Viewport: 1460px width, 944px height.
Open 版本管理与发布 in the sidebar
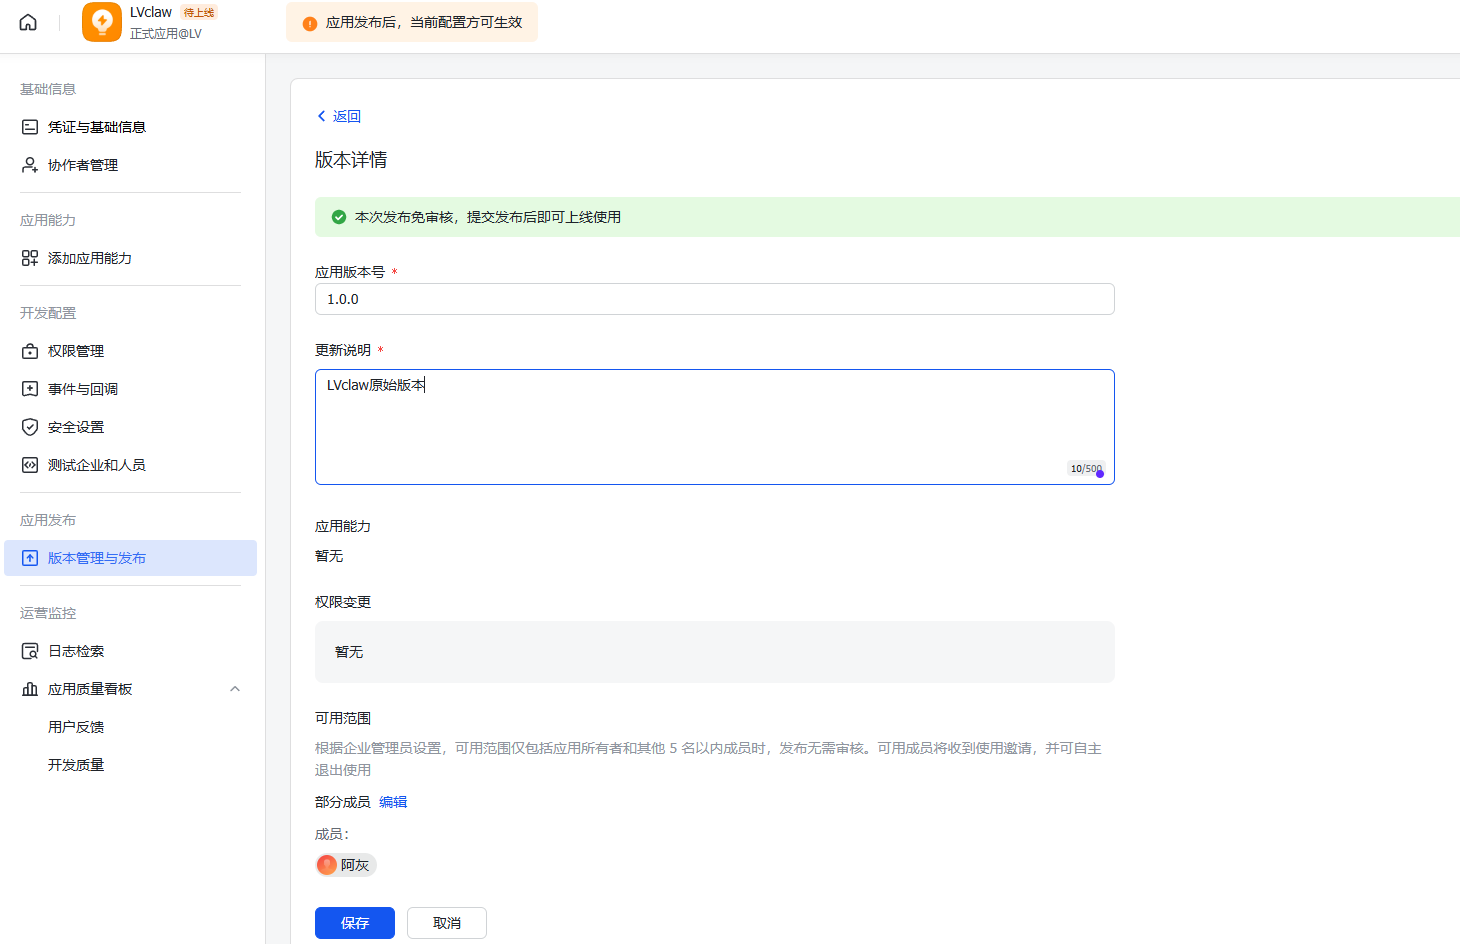pos(97,558)
